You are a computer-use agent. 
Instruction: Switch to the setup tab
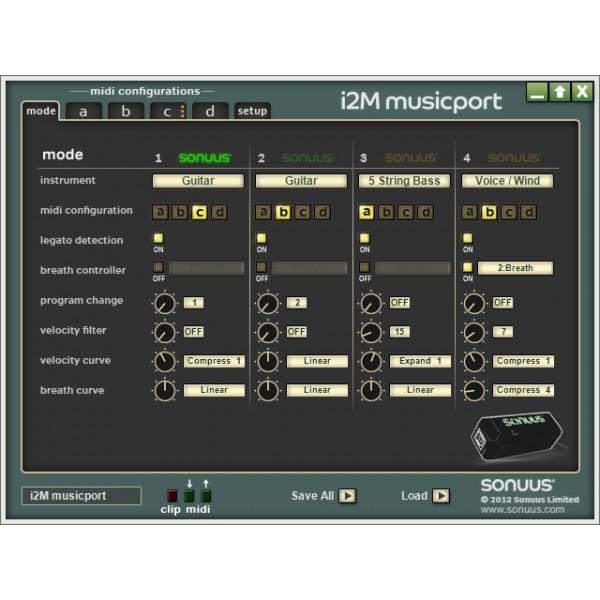pos(252,111)
